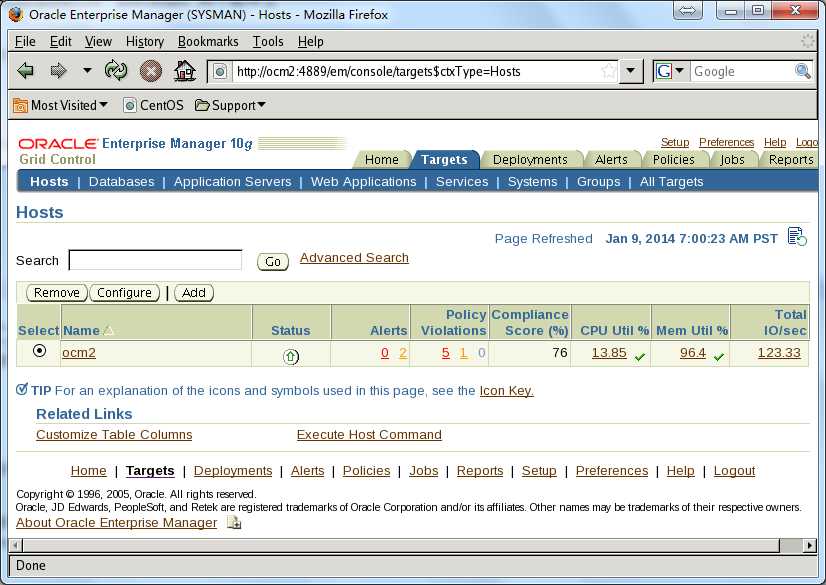The image size is (826, 585).
Task: Click the ocm2 Up status icon
Action: pos(291,356)
